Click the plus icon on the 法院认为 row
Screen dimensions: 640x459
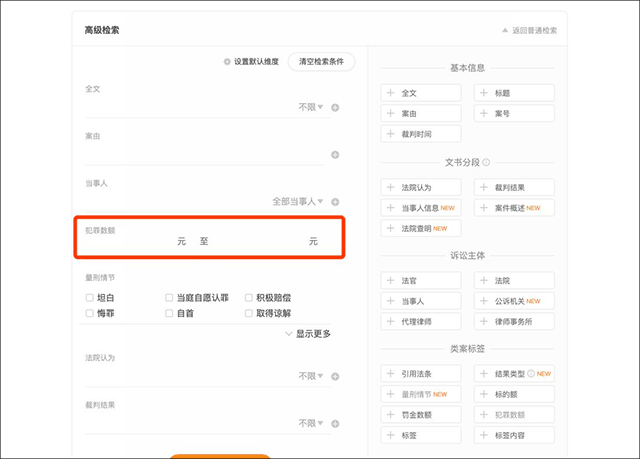(335, 377)
